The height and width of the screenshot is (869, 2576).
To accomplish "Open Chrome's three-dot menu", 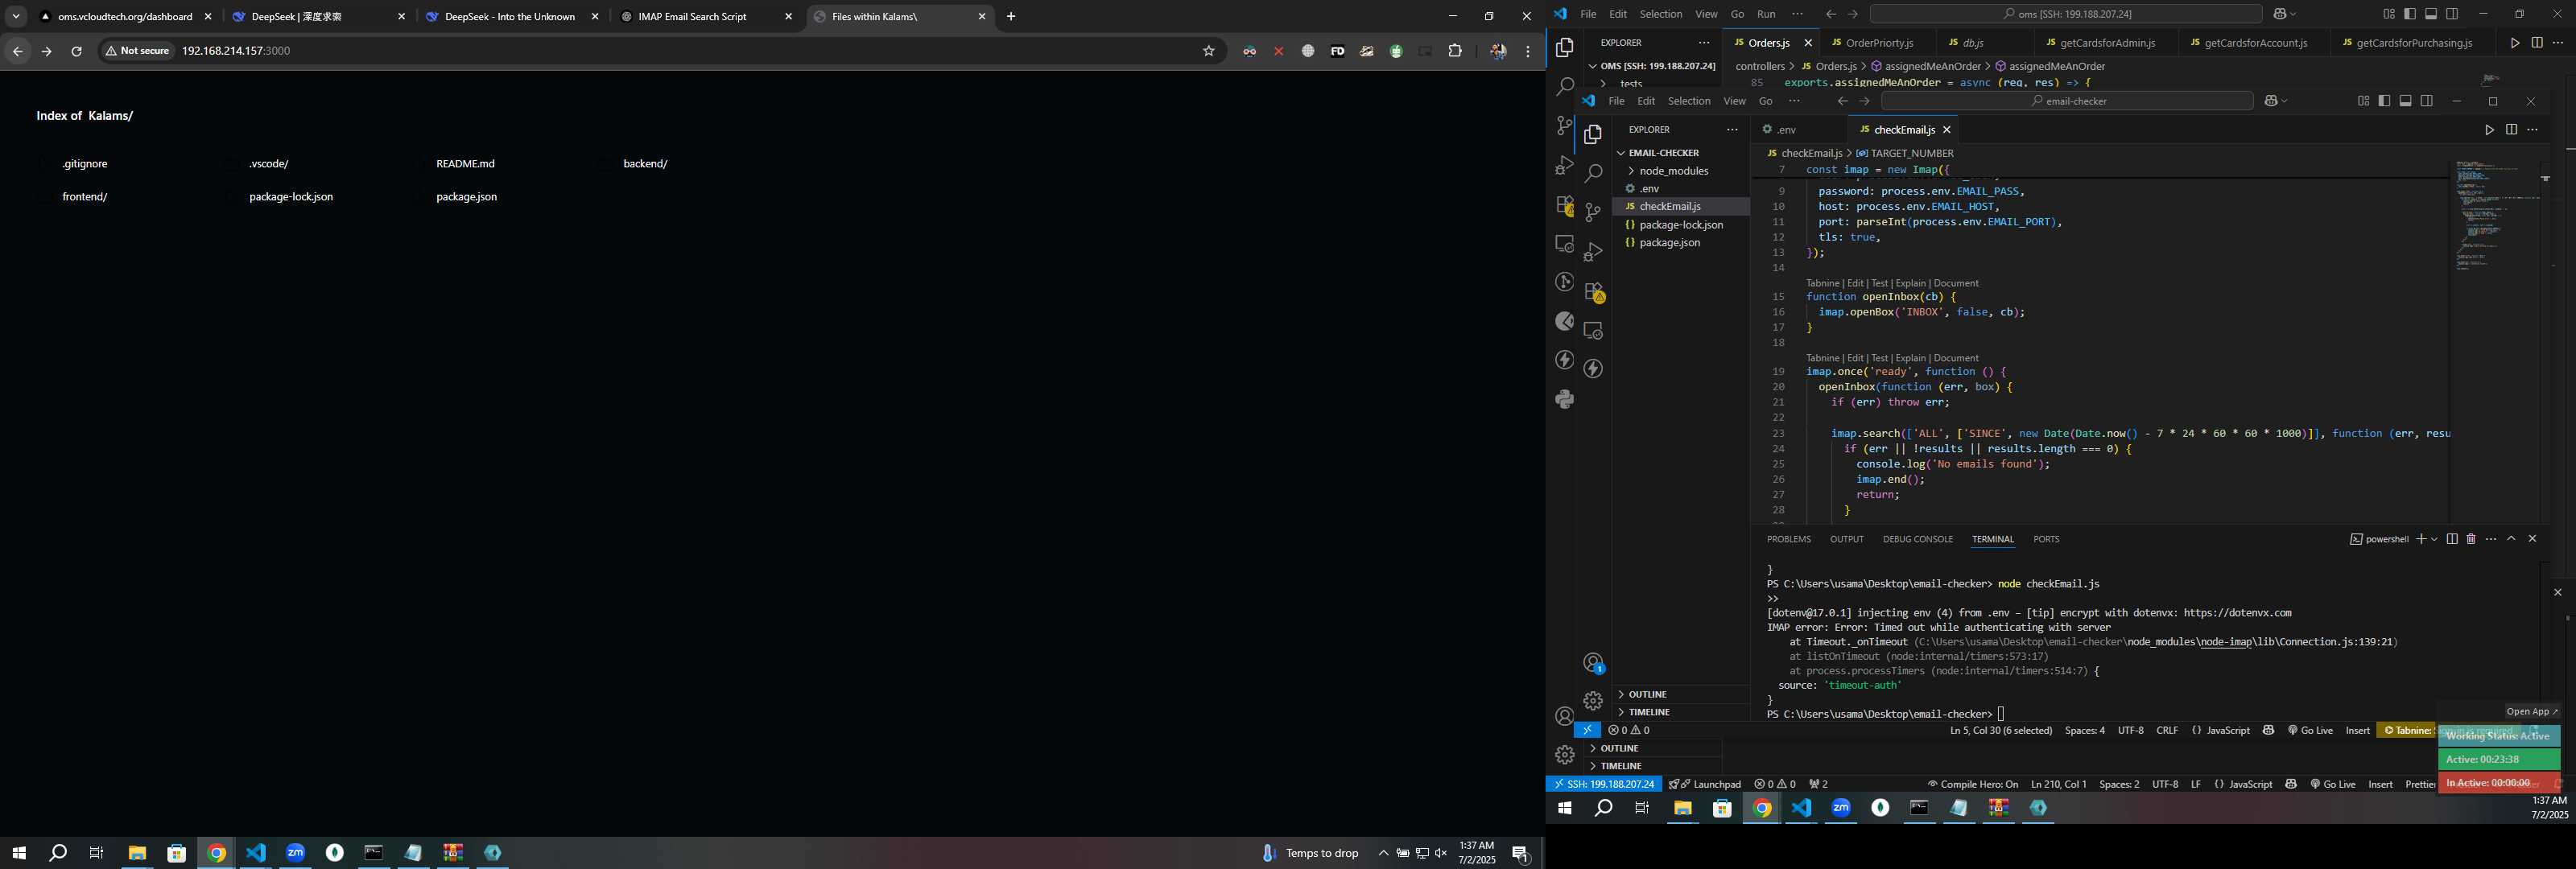I will [x=1527, y=51].
